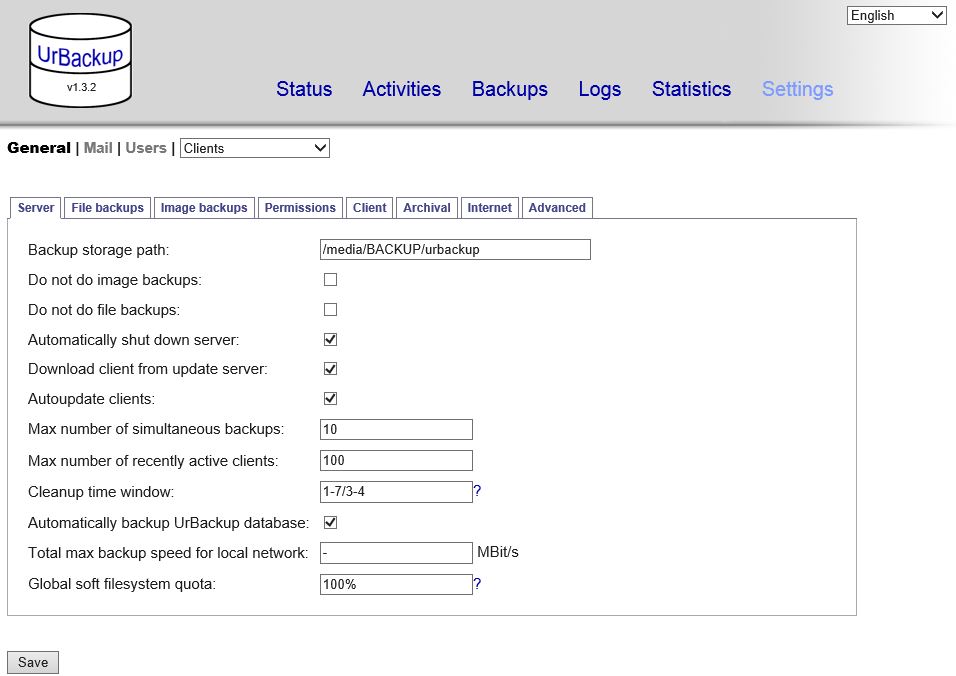The height and width of the screenshot is (676, 956).
Task: Enable 'Do not do file backups' checkbox
Action: [x=330, y=310]
